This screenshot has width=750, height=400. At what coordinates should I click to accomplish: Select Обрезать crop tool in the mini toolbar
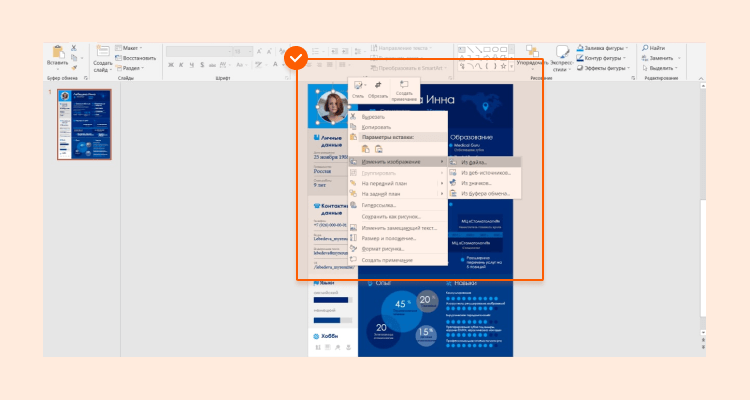click(377, 89)
